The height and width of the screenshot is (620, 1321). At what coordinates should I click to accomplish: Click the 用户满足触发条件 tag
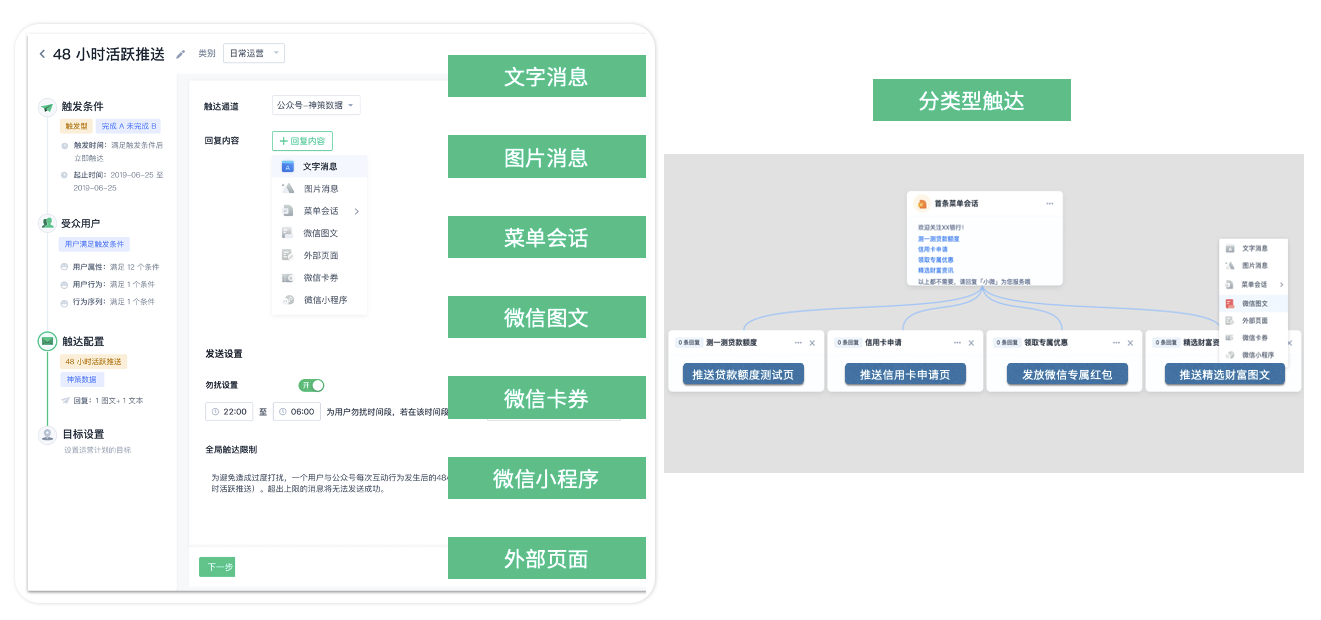pyautogui.click(x=95, y=244)
